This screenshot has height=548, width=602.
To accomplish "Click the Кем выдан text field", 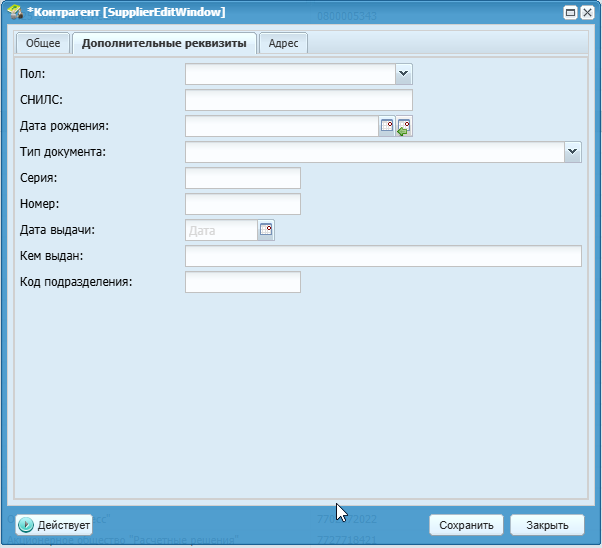I will pyautogui.click(x=383, y=256).
